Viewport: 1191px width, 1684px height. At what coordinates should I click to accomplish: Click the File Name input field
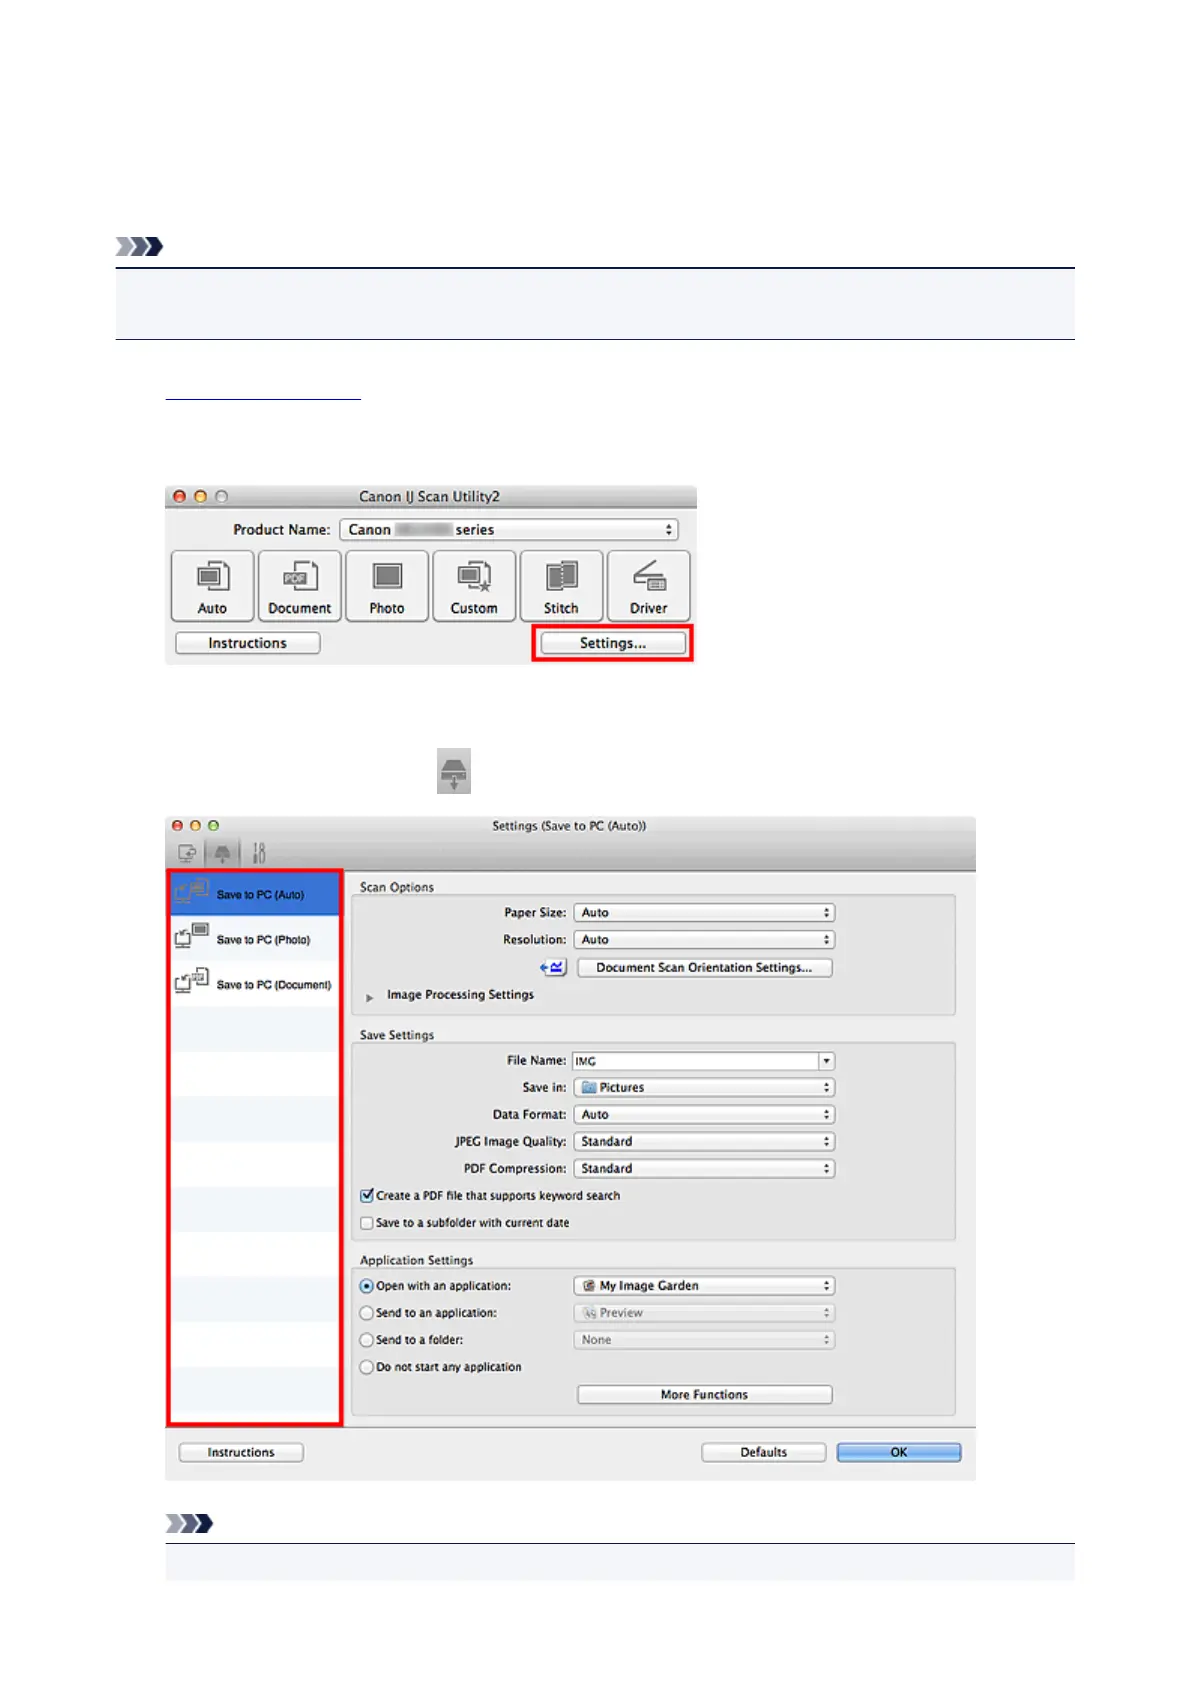(x=696, y=1061)
